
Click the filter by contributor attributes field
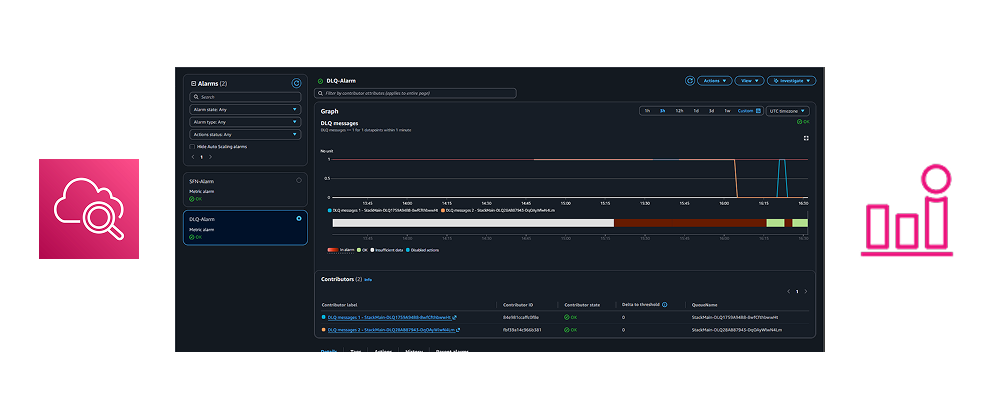(416, 93)
